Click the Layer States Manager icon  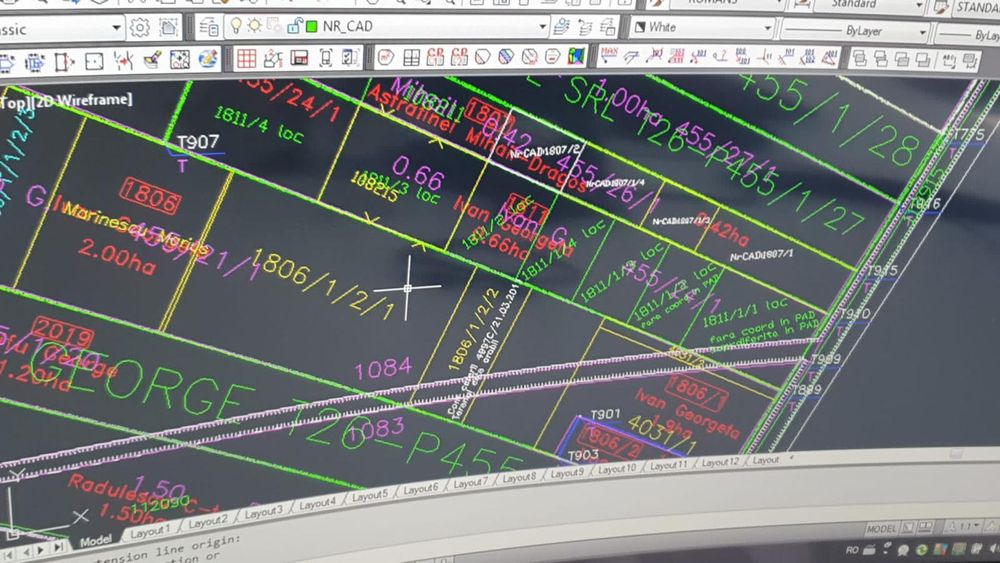[x=608, y=27]
